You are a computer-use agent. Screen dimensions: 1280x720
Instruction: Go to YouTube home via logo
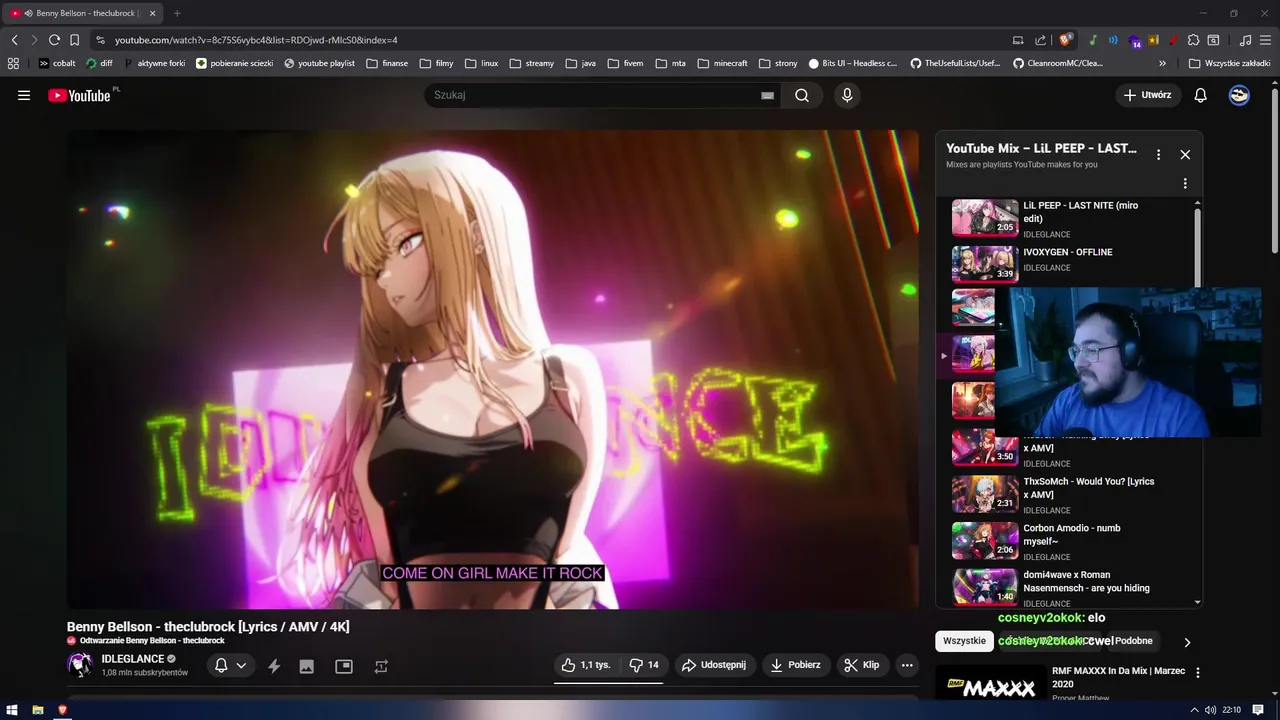pyautogui.click(x=79, y=95)
